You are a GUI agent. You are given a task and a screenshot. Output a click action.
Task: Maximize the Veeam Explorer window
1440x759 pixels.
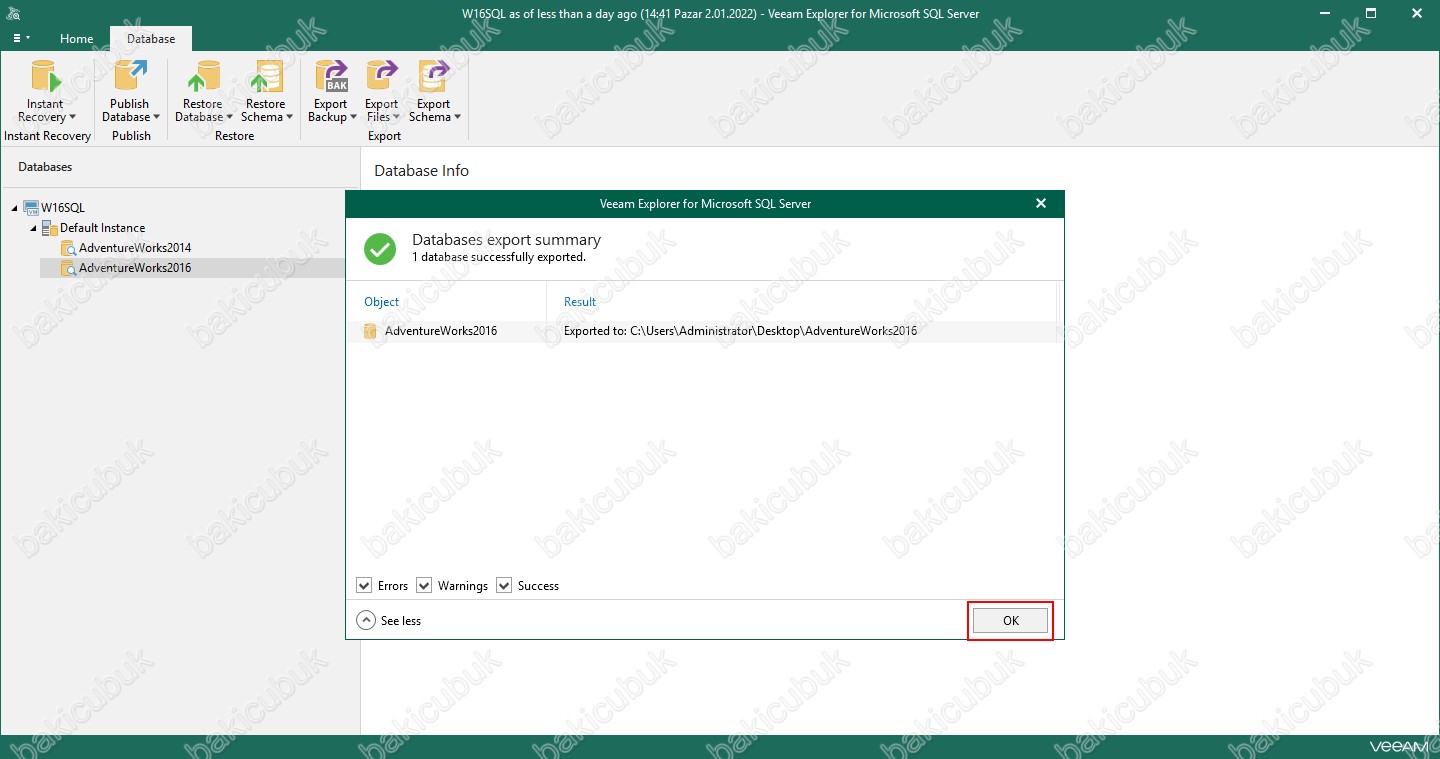click(x=1372, y=13)
